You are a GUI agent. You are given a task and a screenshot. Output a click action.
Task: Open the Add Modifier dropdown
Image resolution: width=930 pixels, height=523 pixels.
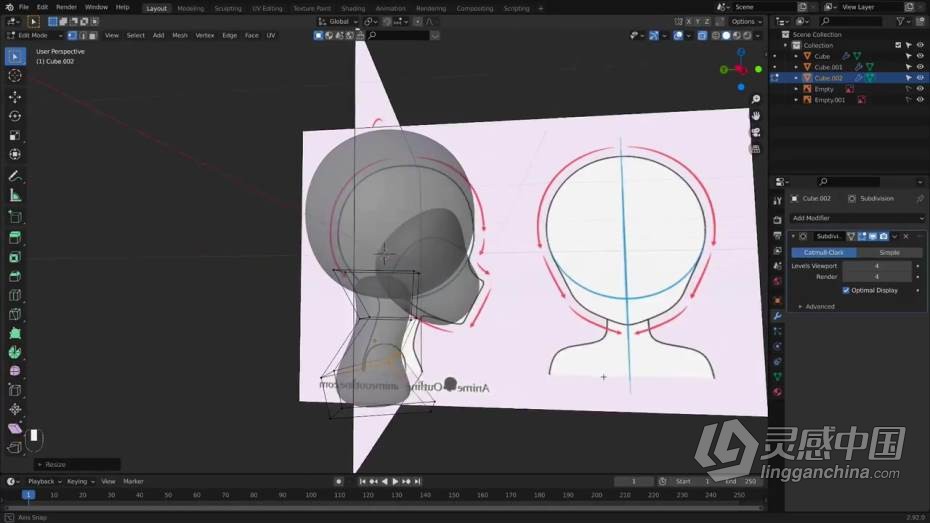click(856, 218)
